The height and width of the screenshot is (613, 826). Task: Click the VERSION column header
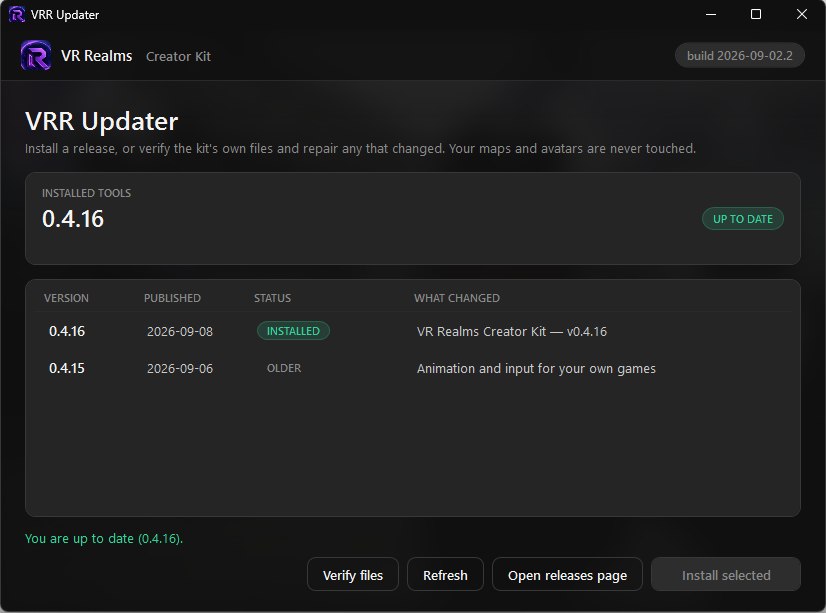(66, 298)
